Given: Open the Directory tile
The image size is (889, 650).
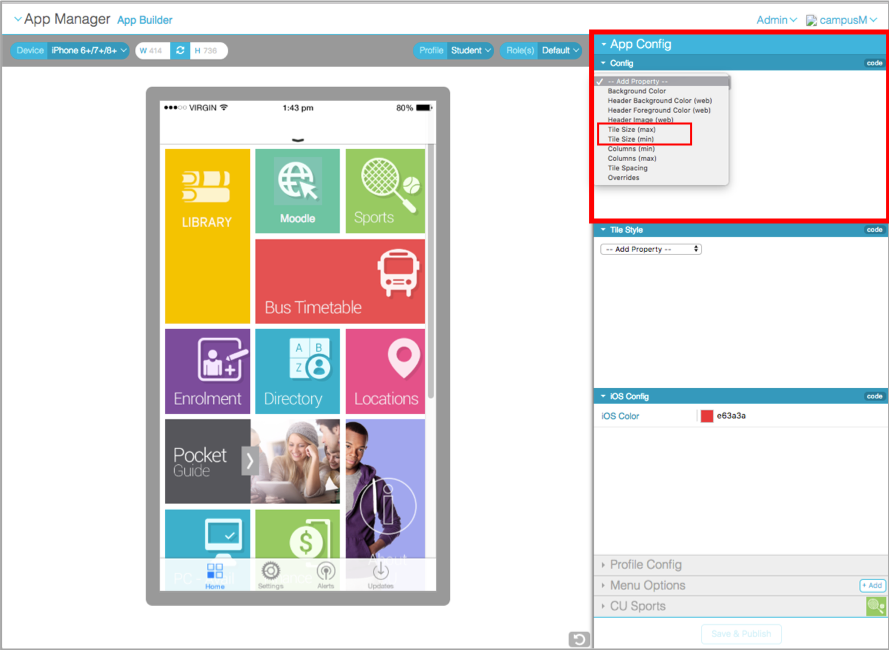Looking at the screenshot, I should [298, 371].
